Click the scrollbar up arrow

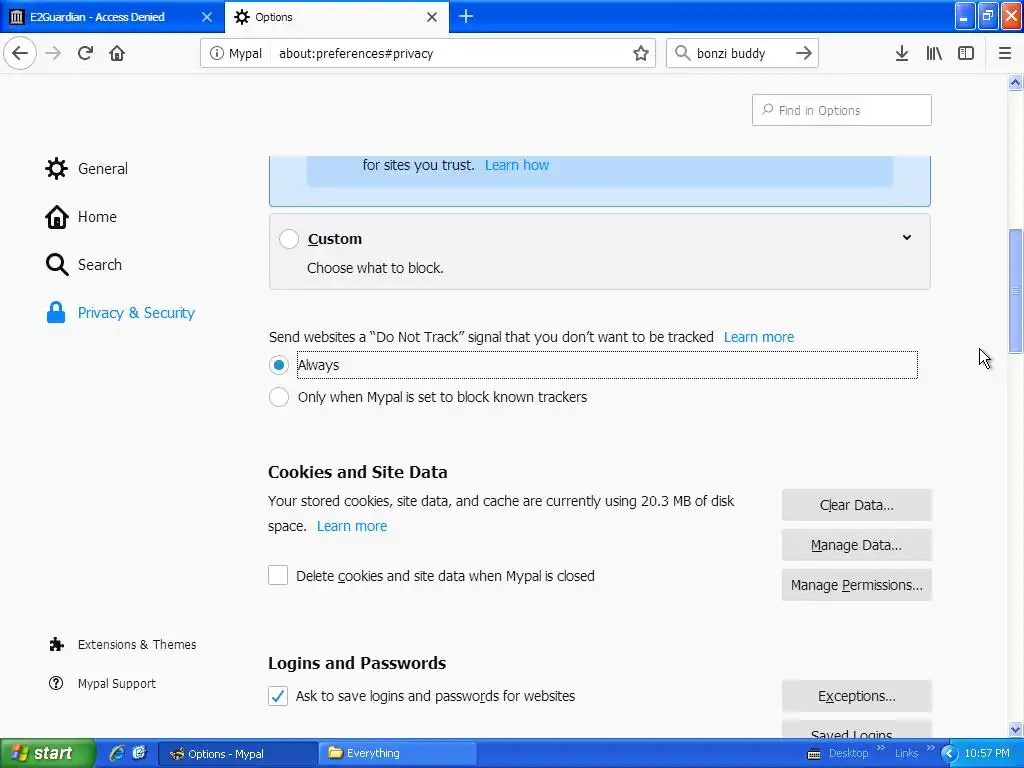[x=1015, y=82]
